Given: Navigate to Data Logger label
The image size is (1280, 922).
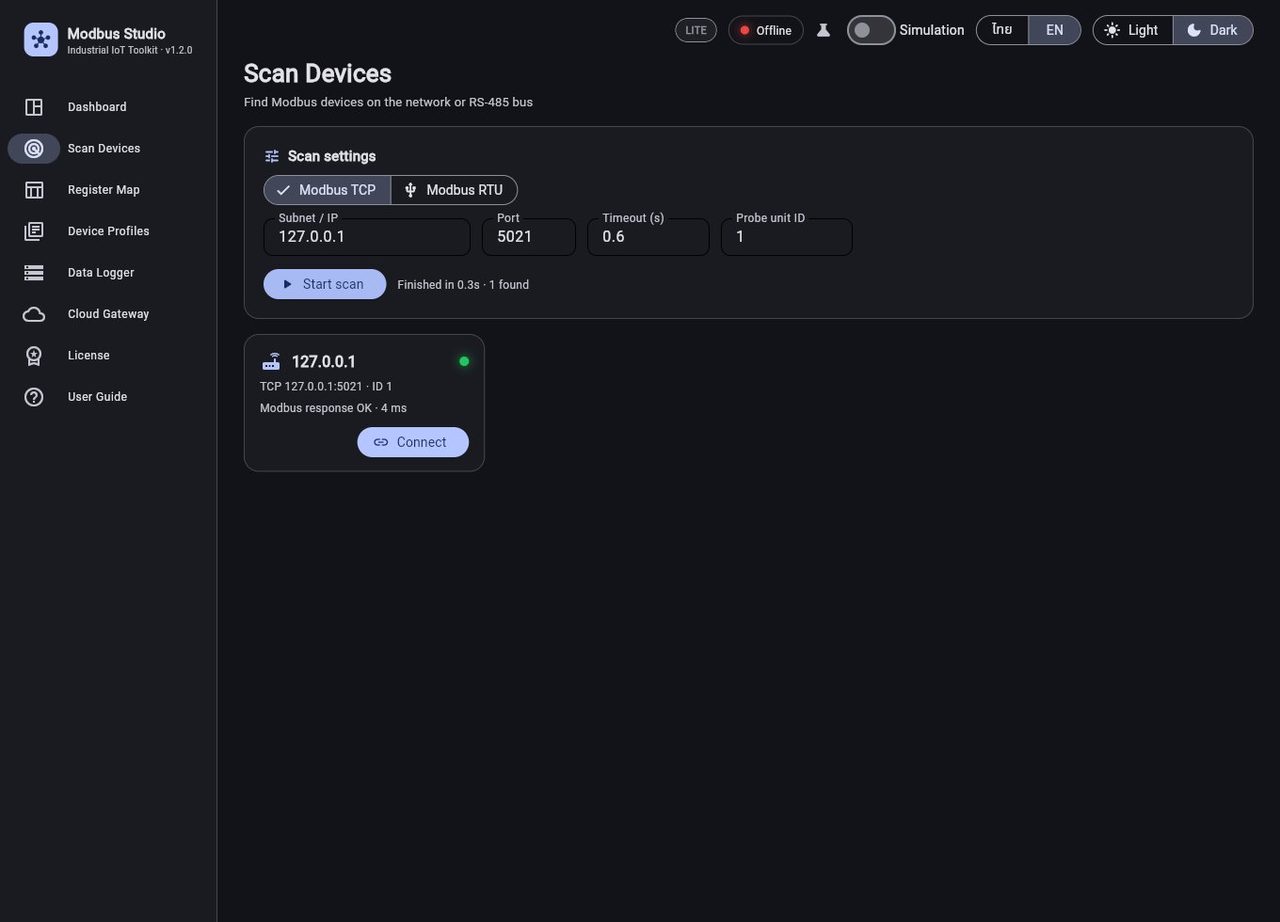Looking at the screenshot, I should [x=101, y=273].
